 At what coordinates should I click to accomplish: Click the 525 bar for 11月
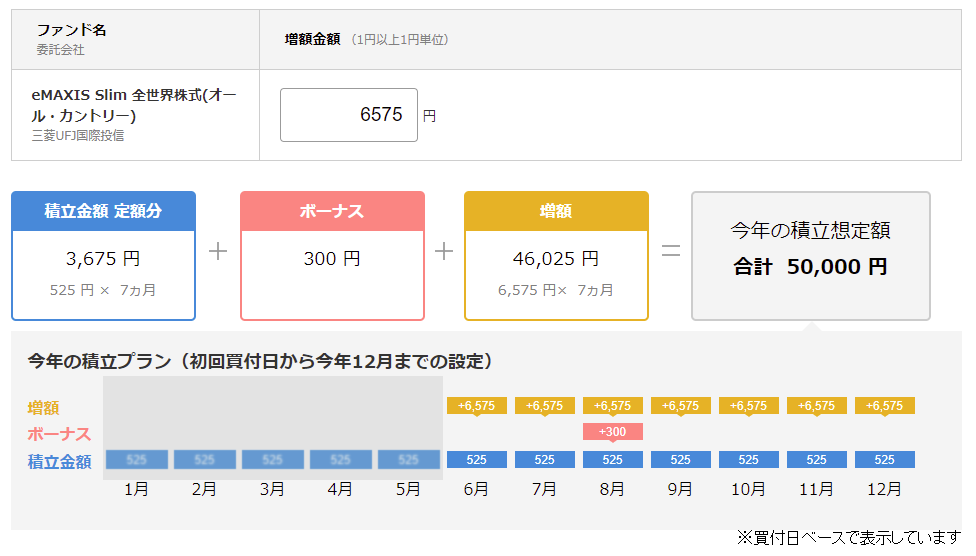pyautogui.click(x=817, y=459)
